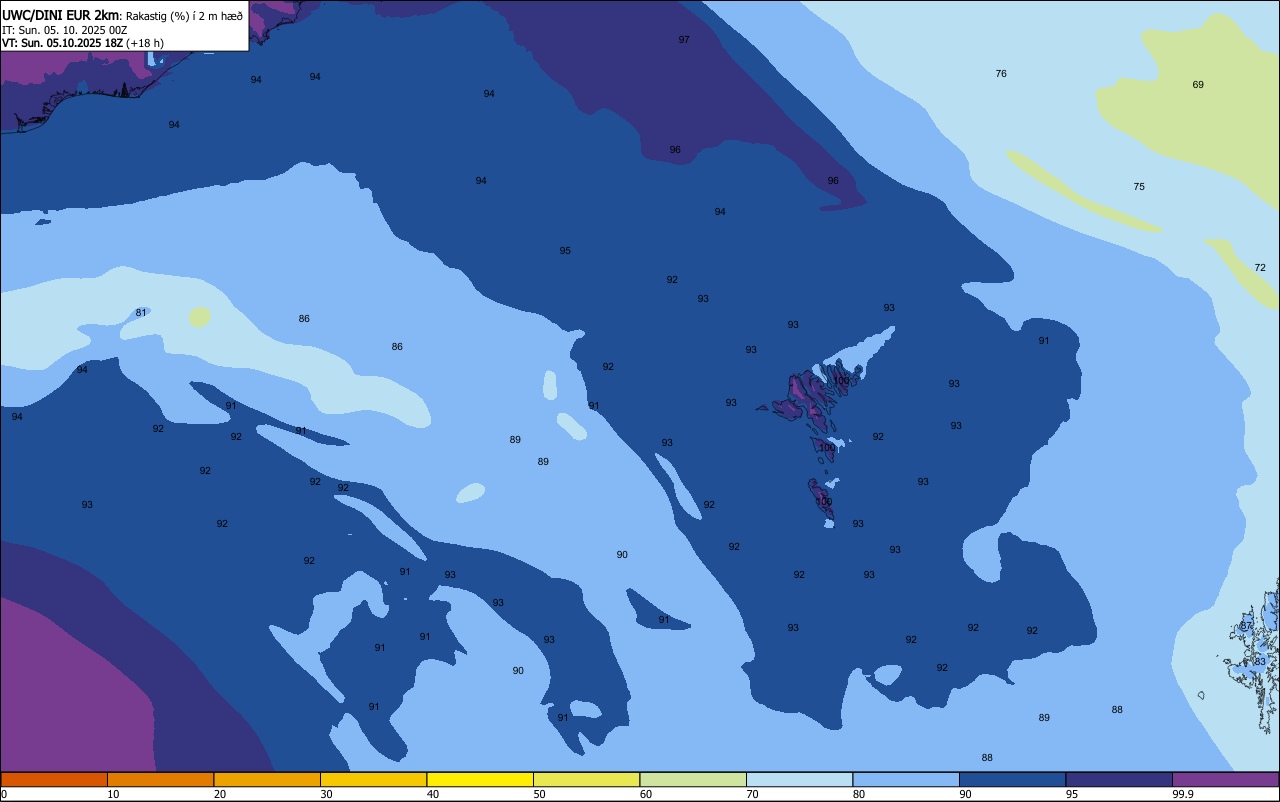The width and height of the screenshot is (1280, 802).
Task: Click the legend tick label 99.9
Action: pos(1182,794)
